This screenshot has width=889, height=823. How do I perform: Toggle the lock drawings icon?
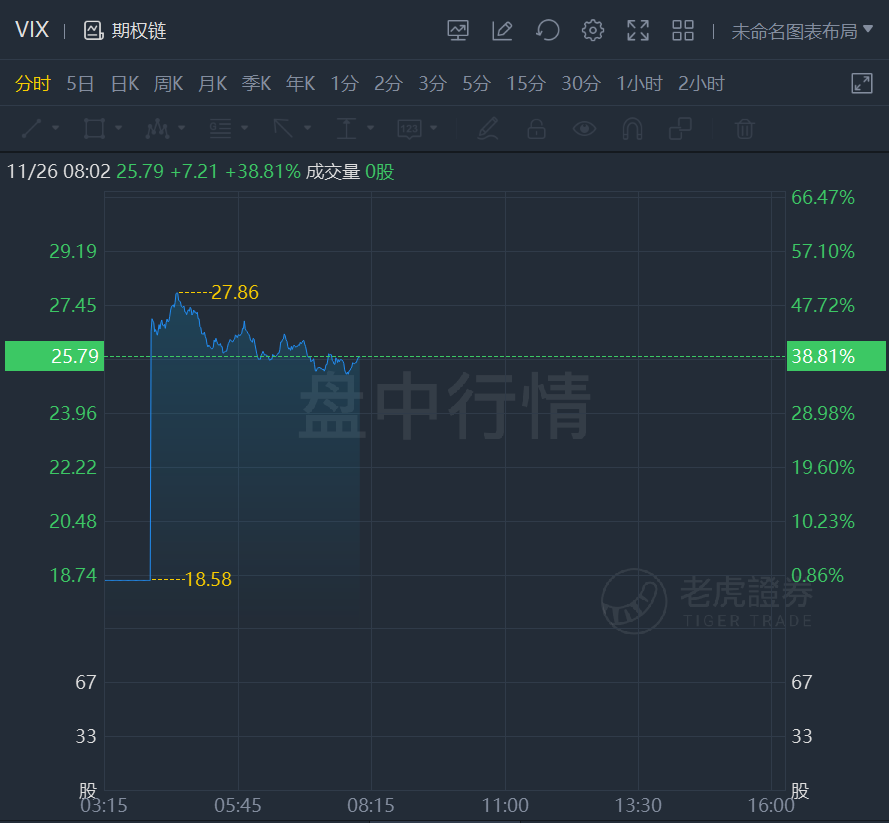click(536, 129)
